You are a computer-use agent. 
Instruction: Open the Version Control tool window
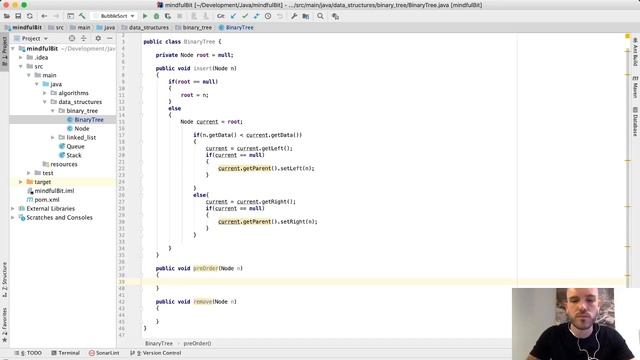156,353
